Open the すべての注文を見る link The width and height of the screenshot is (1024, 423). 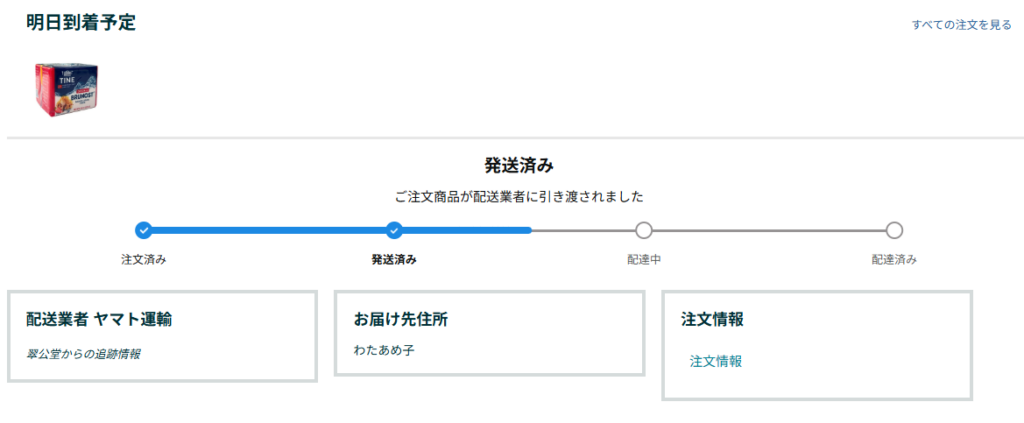[961, 24]
